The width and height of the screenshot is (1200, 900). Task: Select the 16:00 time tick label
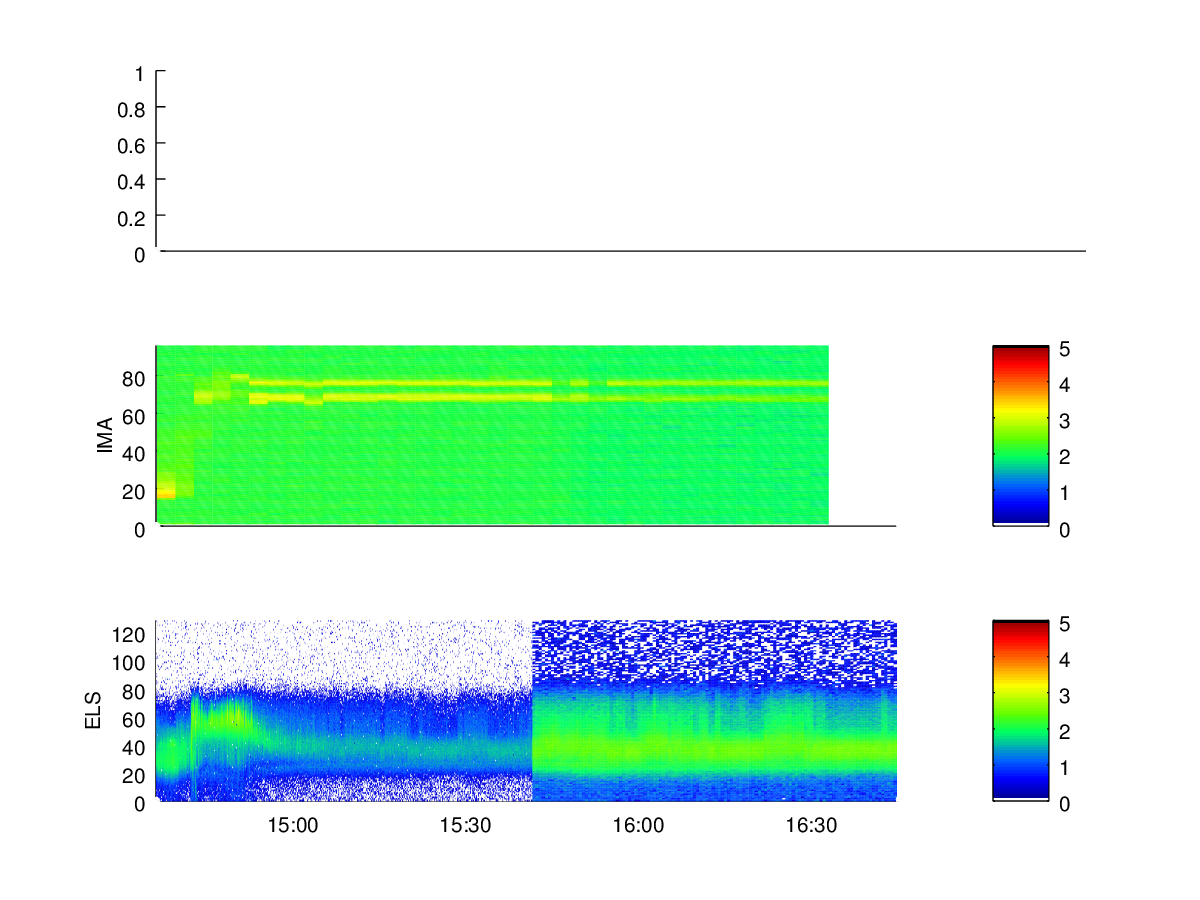[639, 826]
